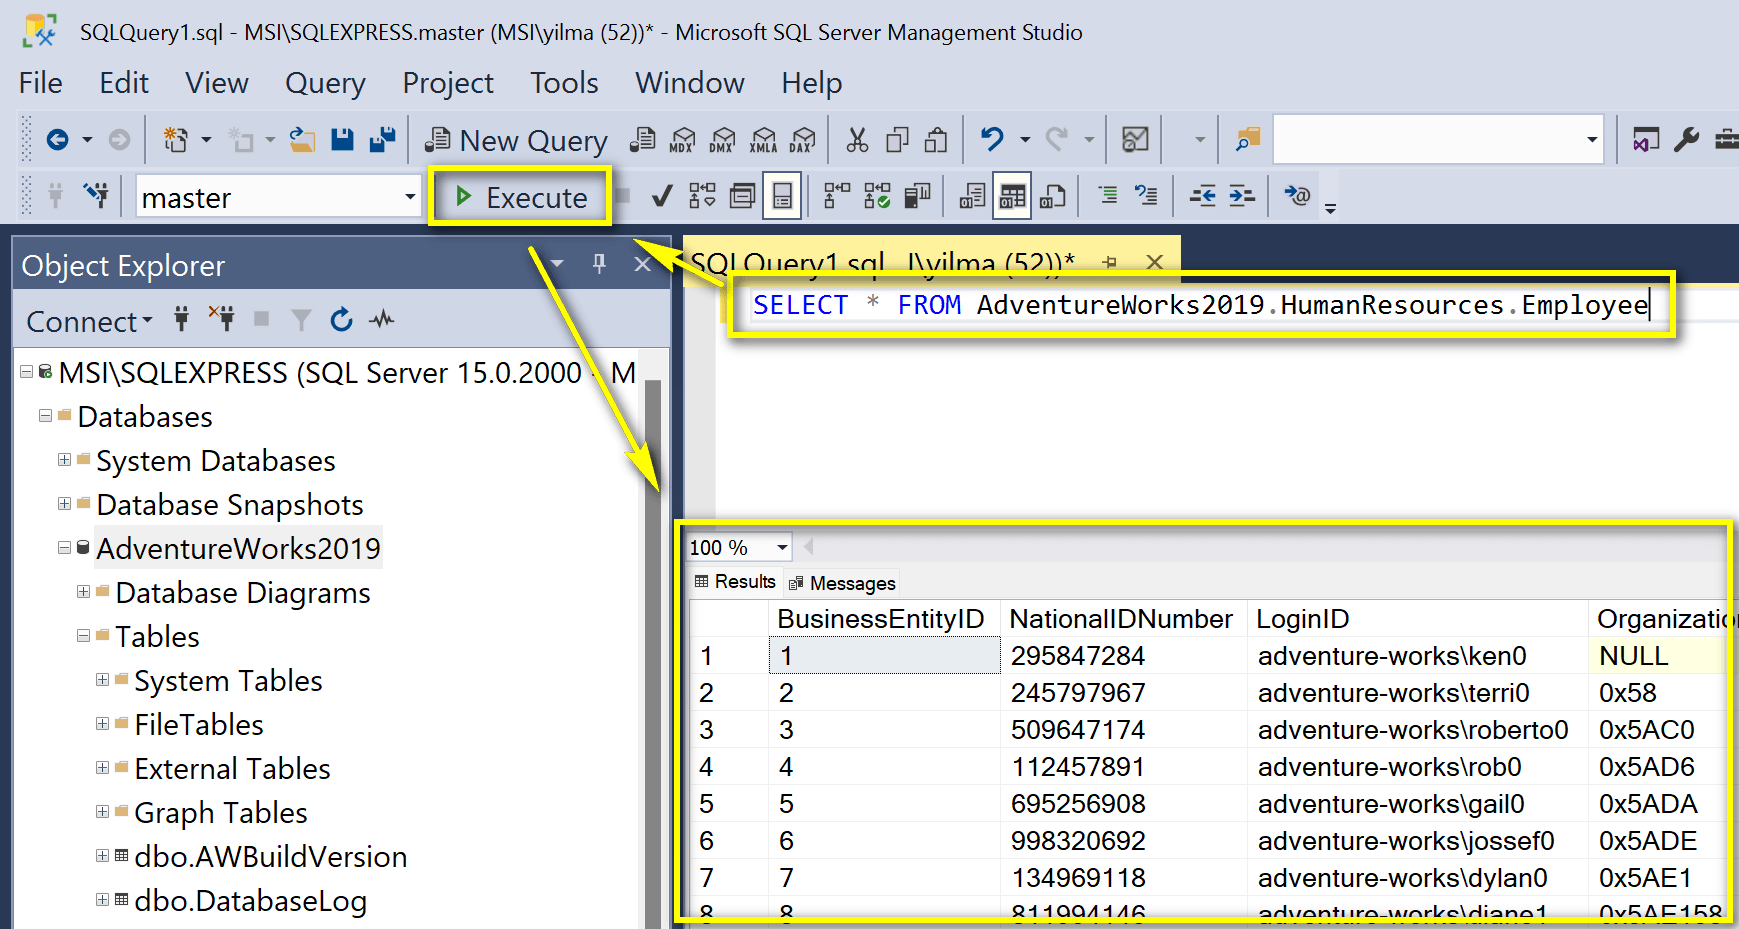Click the Database Engine Query icon
The width and height of the screenshot is (1739, 929).
(x=643, y=139)
